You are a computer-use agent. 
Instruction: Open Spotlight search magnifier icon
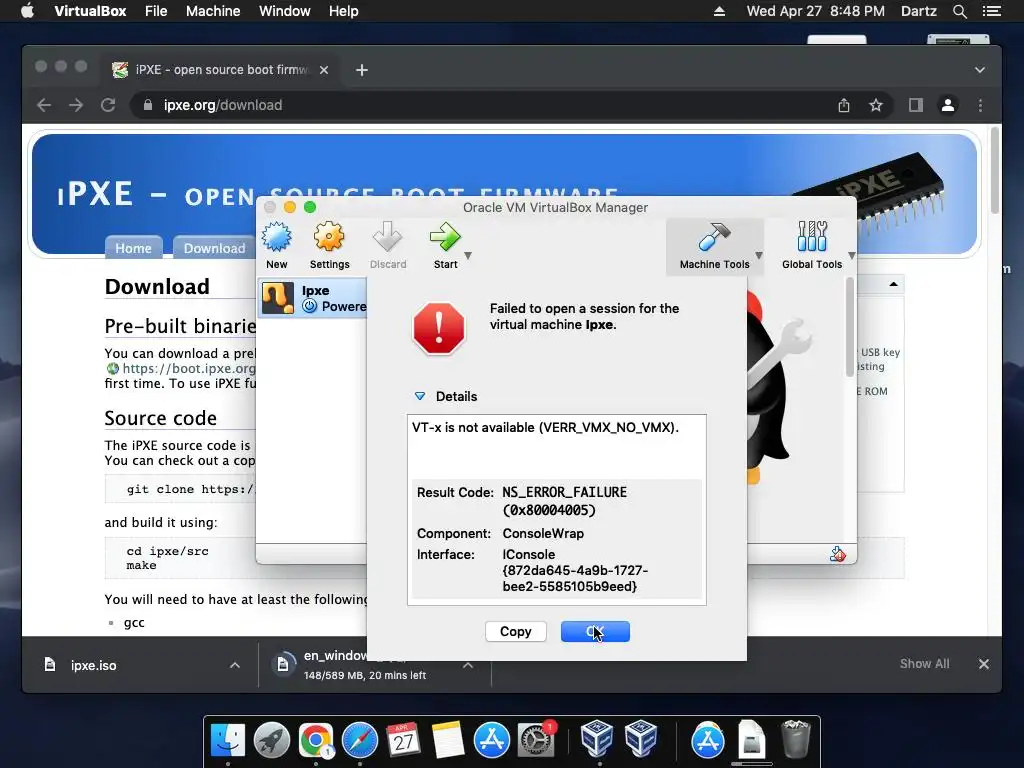coord(959,11)
